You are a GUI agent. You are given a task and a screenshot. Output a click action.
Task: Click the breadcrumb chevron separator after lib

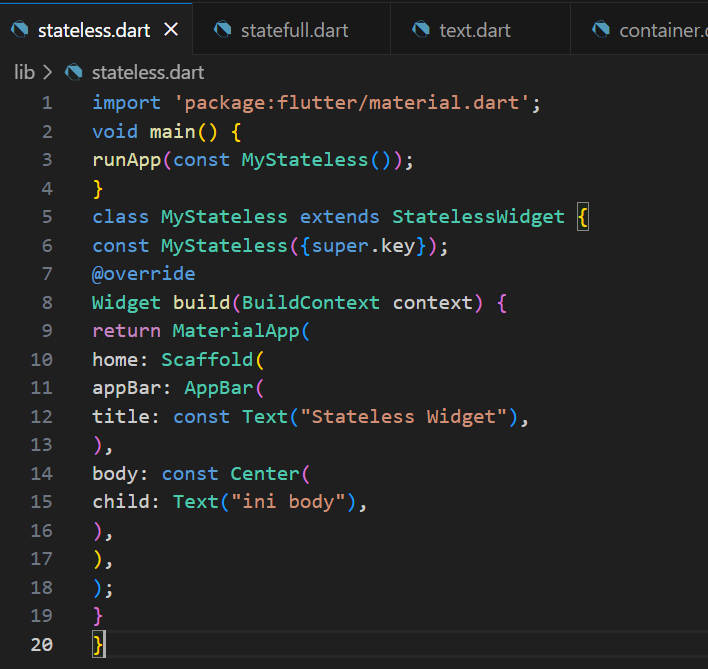47,72
